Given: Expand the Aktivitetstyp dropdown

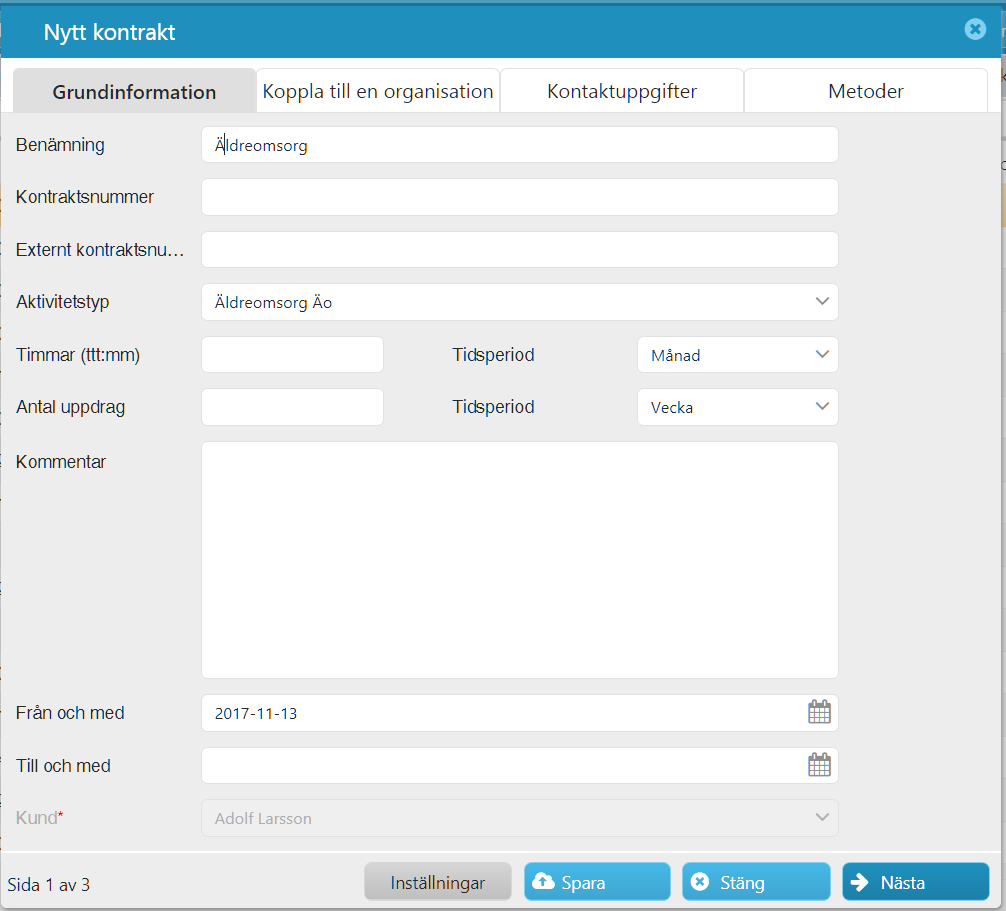Looking at the screenshot, I should (x=520, y=302).
